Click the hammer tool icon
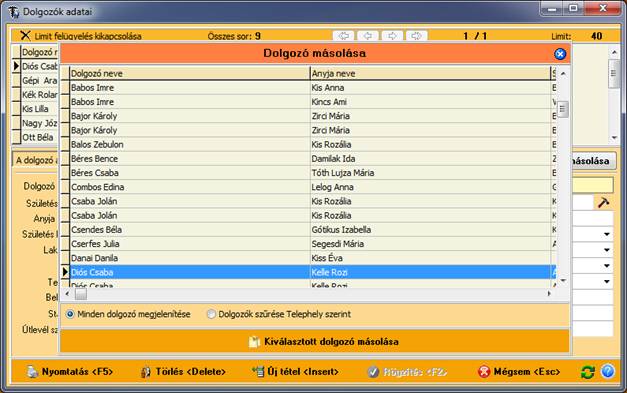Viewport: 627px width, 393px height. click(x=603, y=203)
